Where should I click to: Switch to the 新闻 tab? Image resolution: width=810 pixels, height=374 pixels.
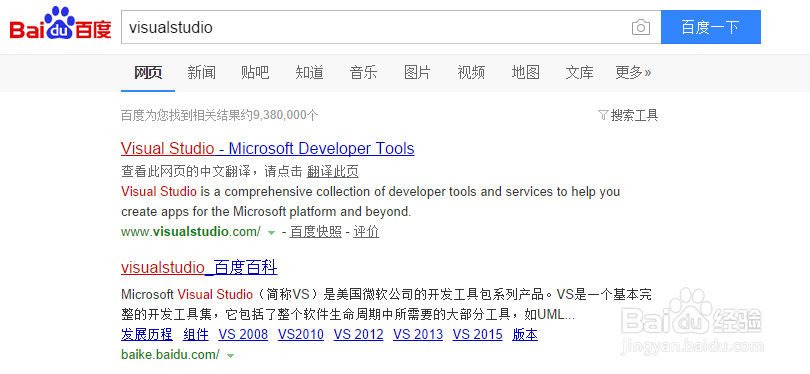(x=201, y=73)
